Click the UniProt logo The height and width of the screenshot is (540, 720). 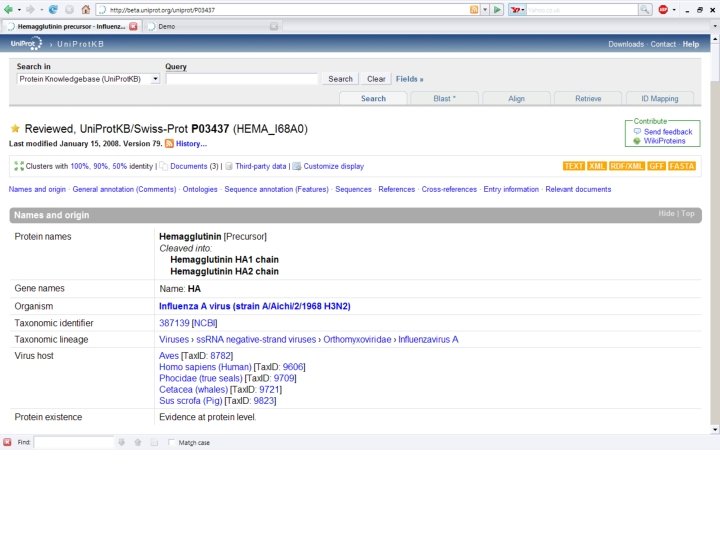(x=26, y=44)
